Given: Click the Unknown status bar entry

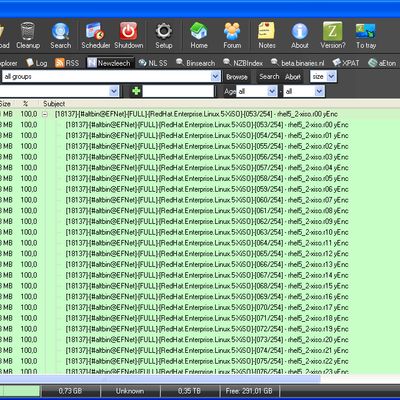Looking at the screenshot, I should click(130, 391).
